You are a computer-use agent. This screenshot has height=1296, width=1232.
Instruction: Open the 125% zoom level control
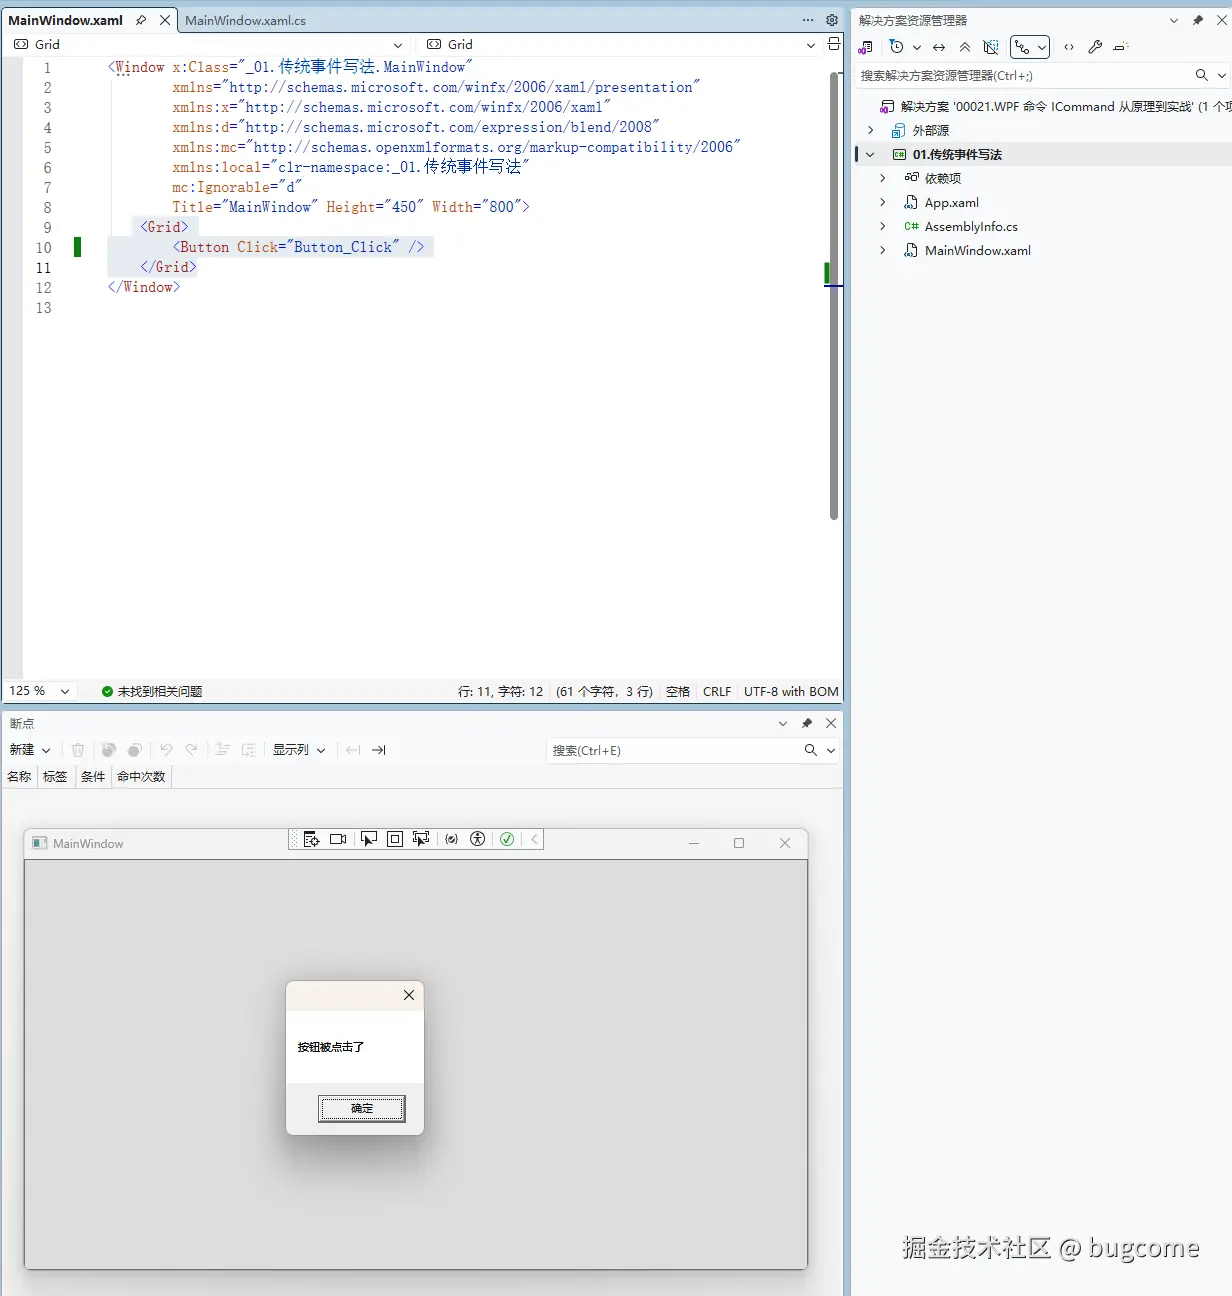[40, 690]
